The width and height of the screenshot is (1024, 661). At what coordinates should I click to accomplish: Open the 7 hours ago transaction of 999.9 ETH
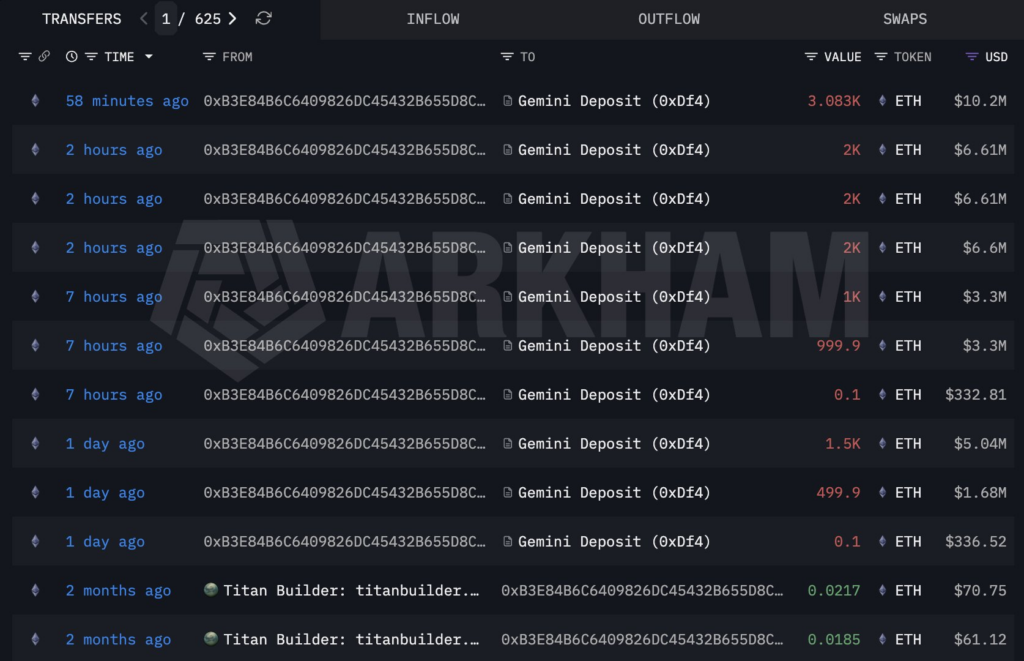pos(114,346)
